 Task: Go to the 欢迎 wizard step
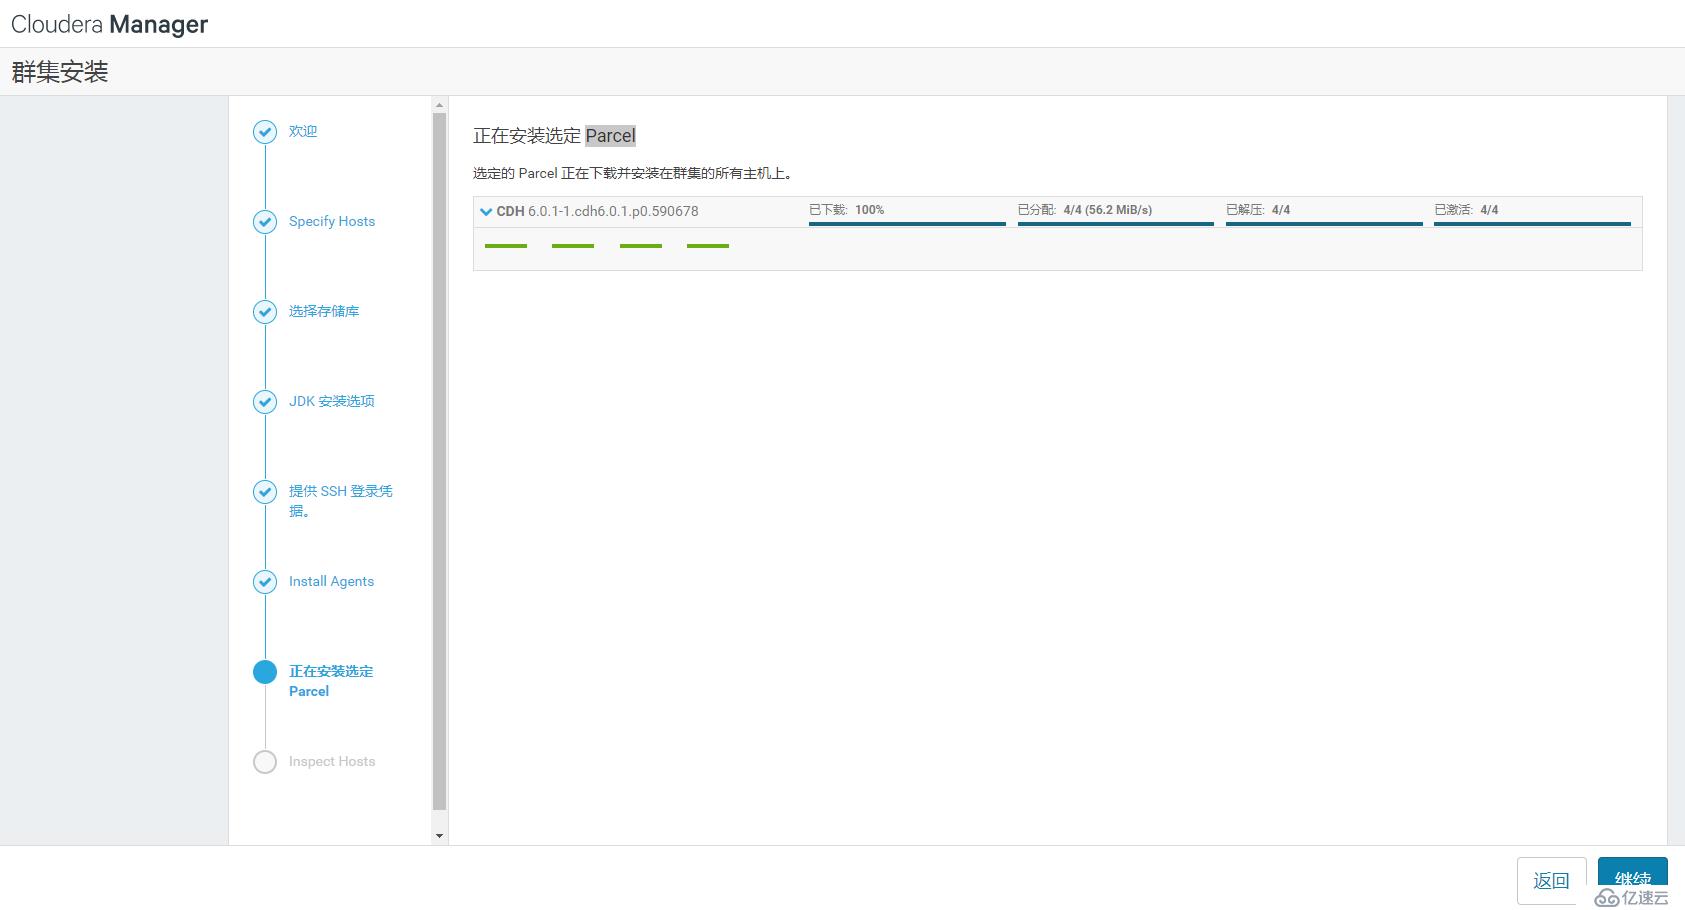(x=303, y=131)
